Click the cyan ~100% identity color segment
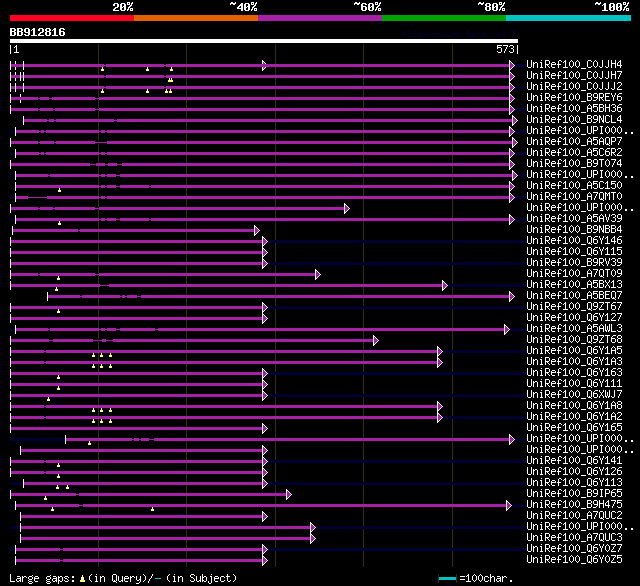Image resolution: width=640 pixels, height=586 pixels. 569,18
